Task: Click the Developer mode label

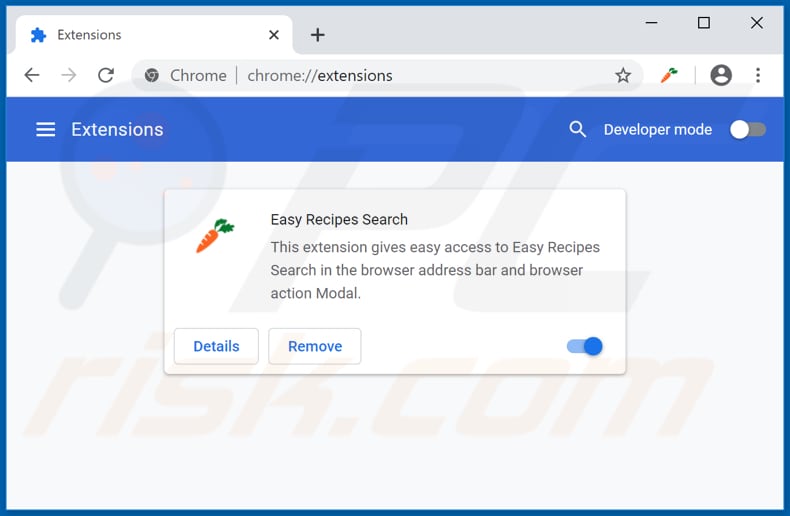Action: tap(658, 130)
